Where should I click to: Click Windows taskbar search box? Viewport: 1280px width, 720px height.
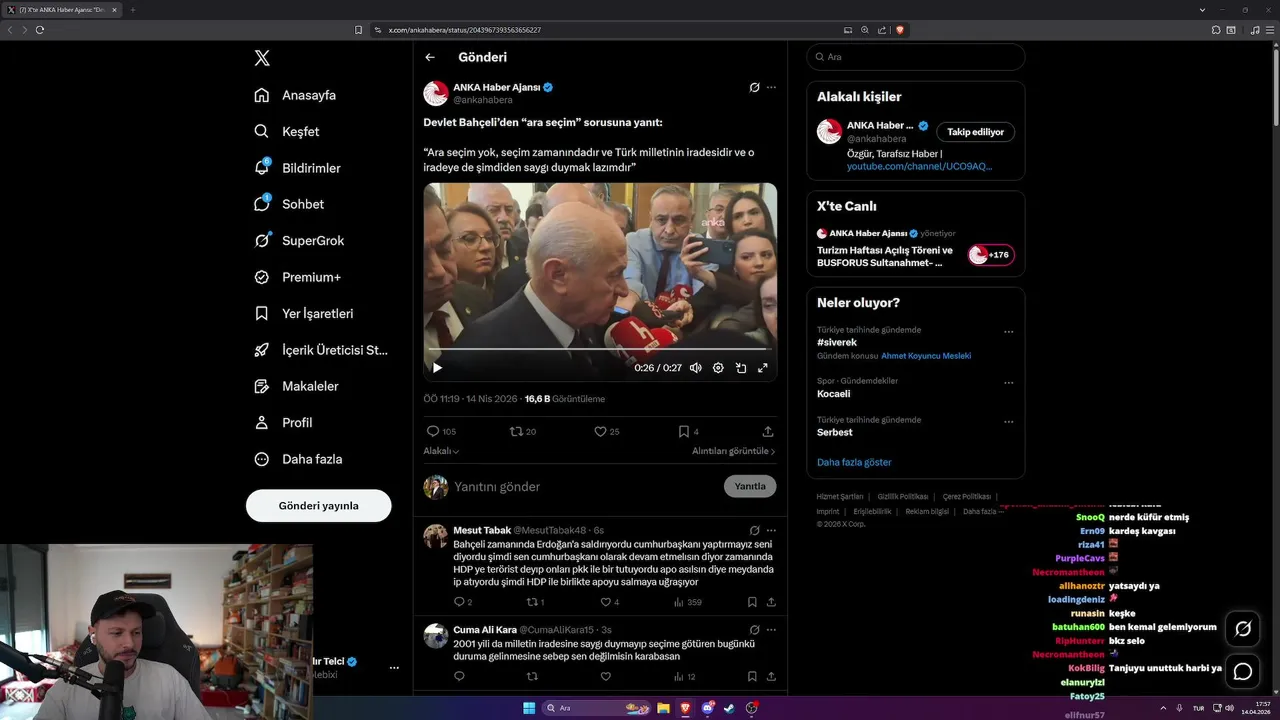pos(598,708)
